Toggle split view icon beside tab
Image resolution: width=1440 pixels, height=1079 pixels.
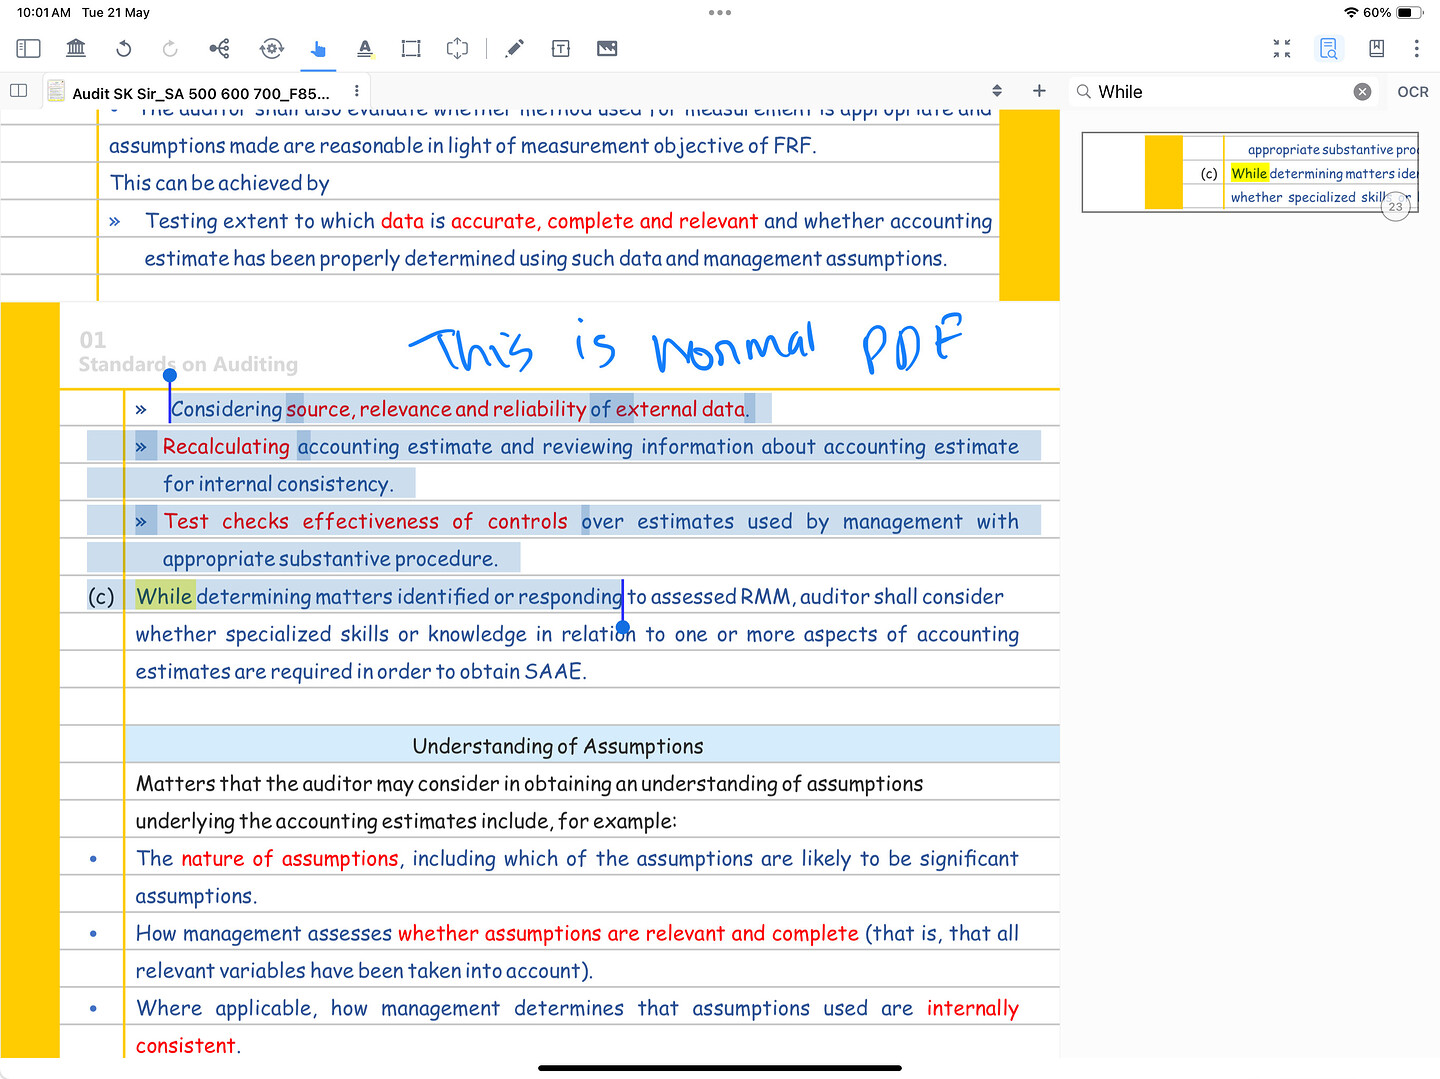[x=18, y=91]
